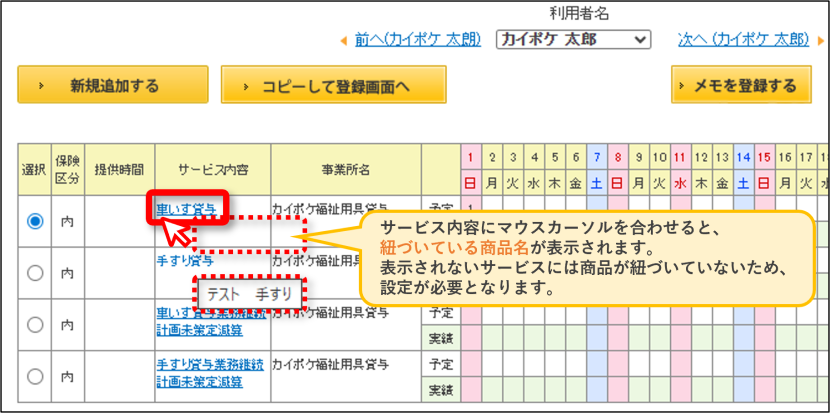Click the テスト 手すり tooltip label

click(249, 295)
